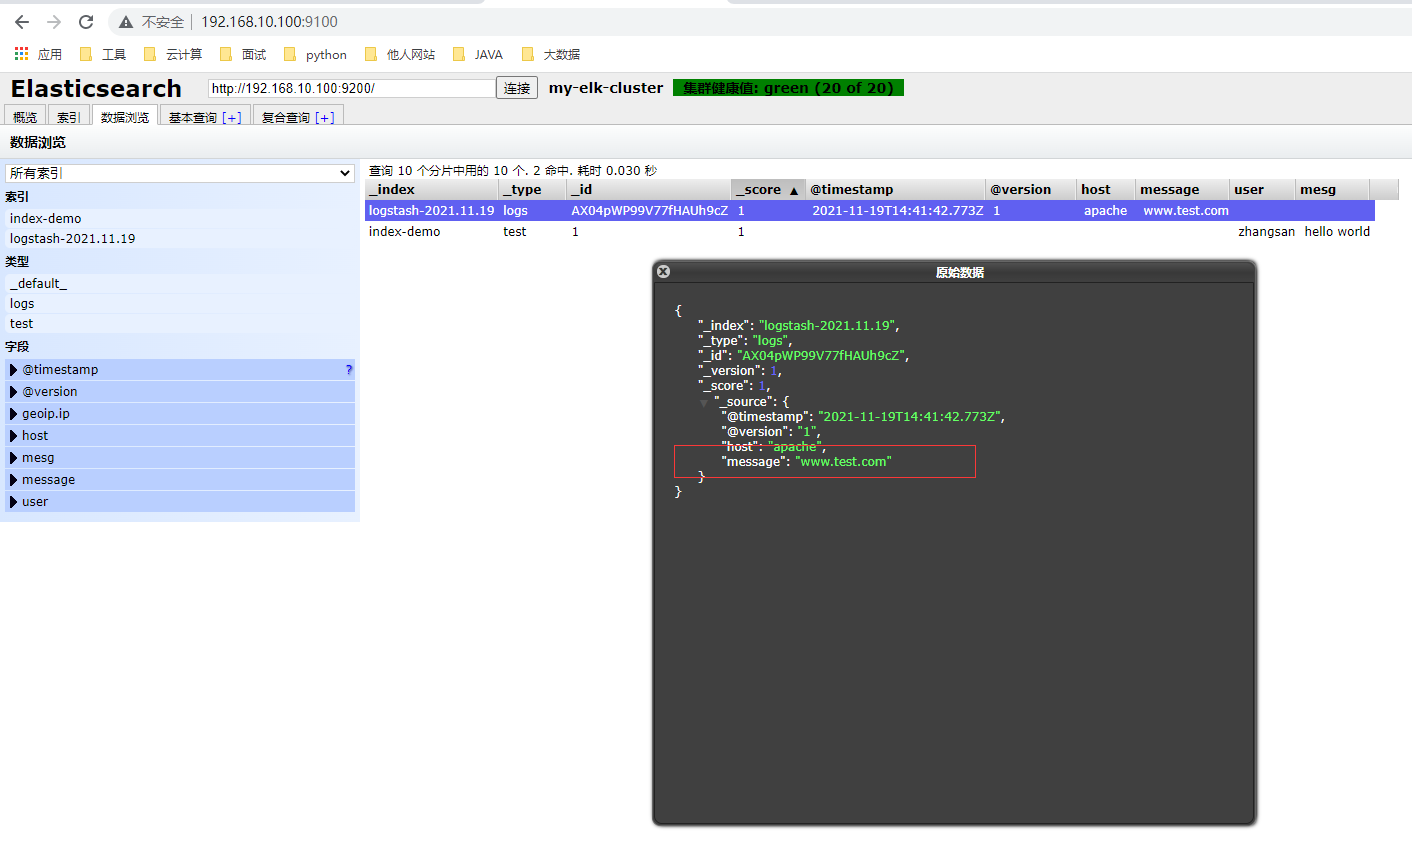Screen dimensions: 1412x852
Task: Sort by the @version column header
Action: [1031, 189]
